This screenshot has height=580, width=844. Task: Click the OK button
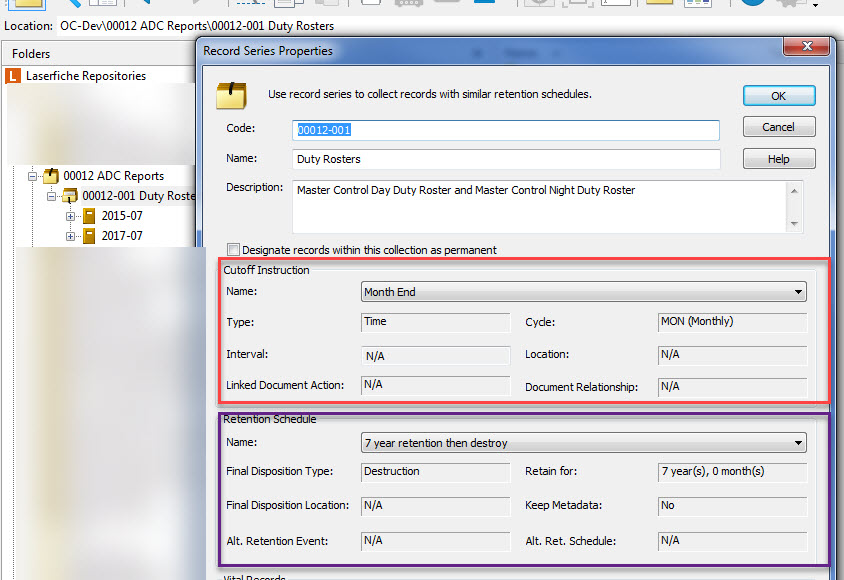tap(779, 96)
